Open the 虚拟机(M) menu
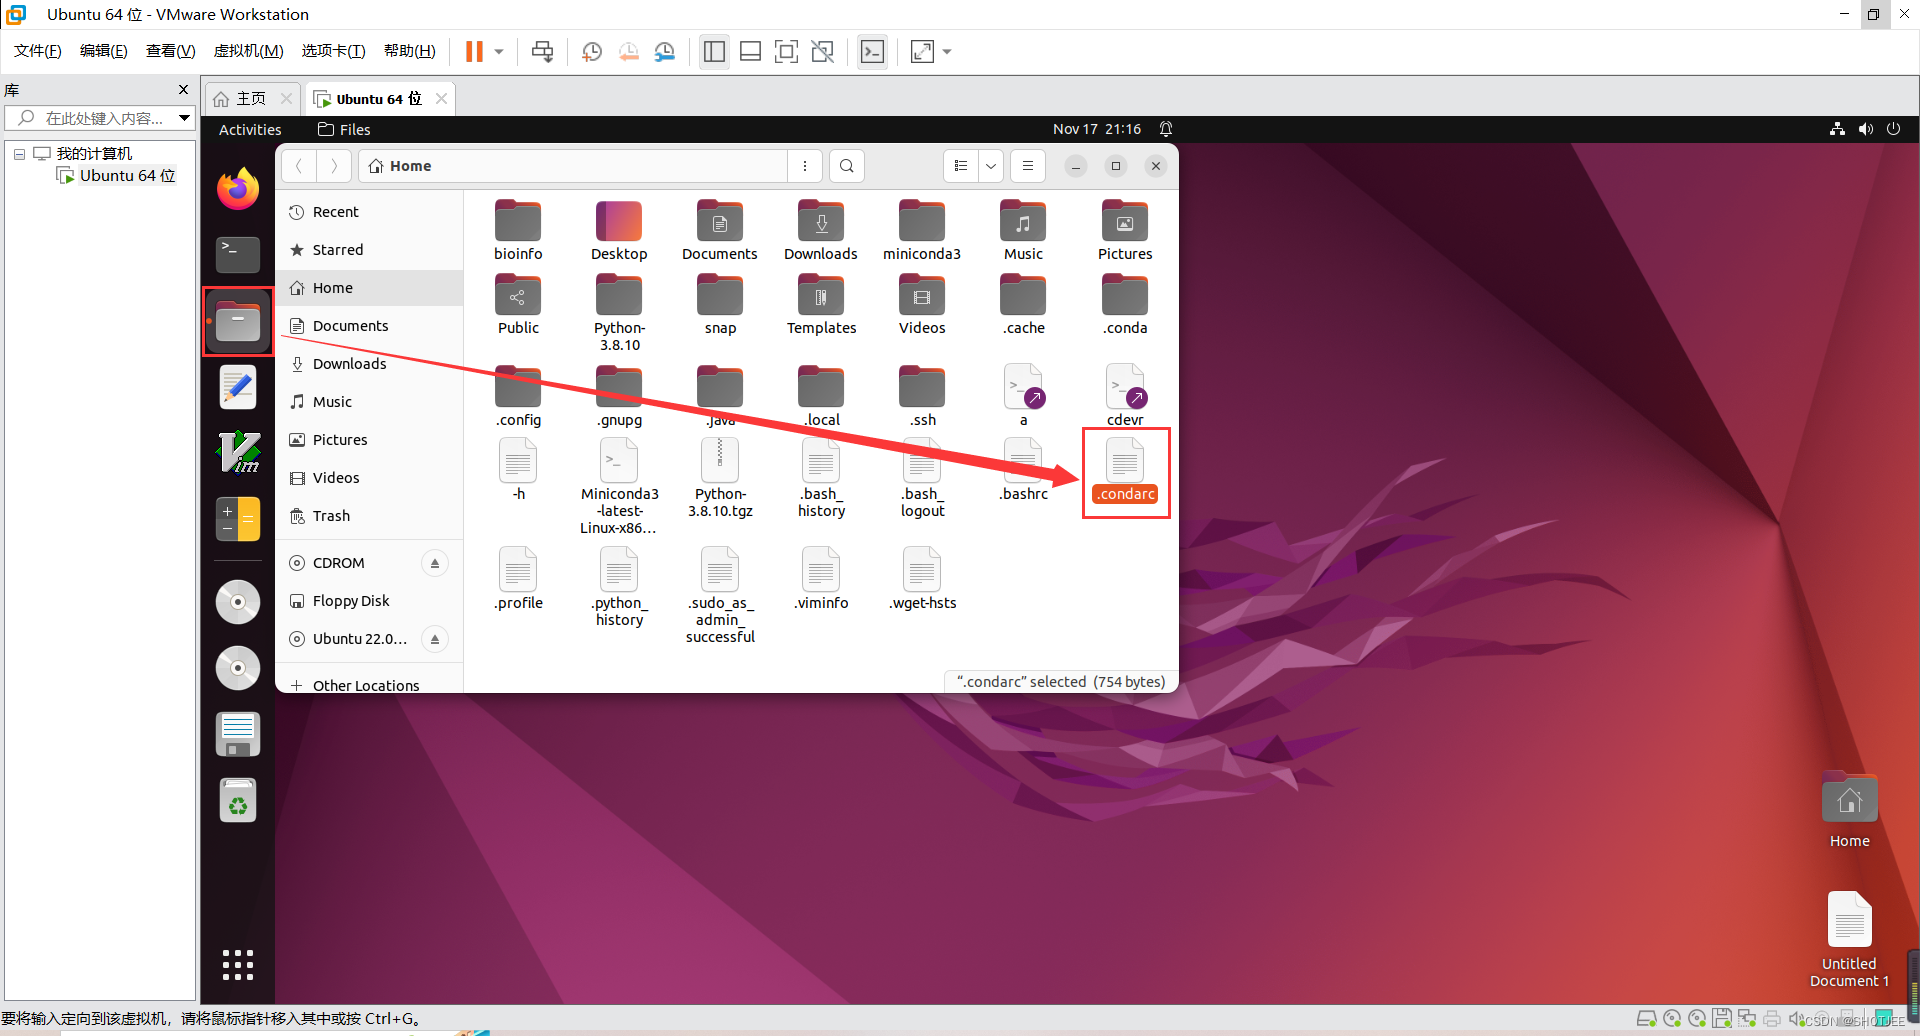The image size is (1920, 1036). coord(248,51)
